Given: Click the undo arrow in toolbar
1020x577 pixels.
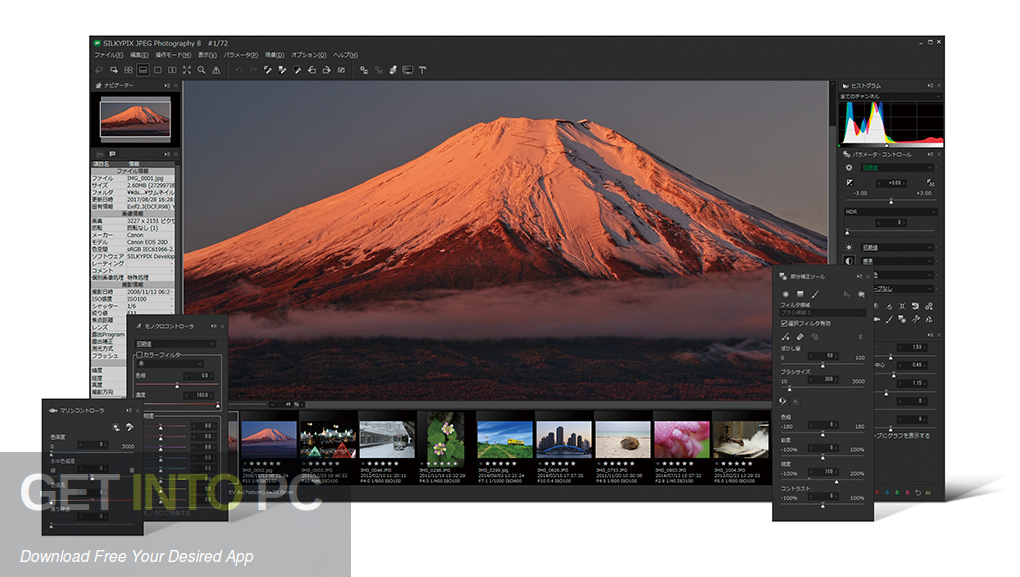Looking at the screenshot, I should [x=239, y=70].
